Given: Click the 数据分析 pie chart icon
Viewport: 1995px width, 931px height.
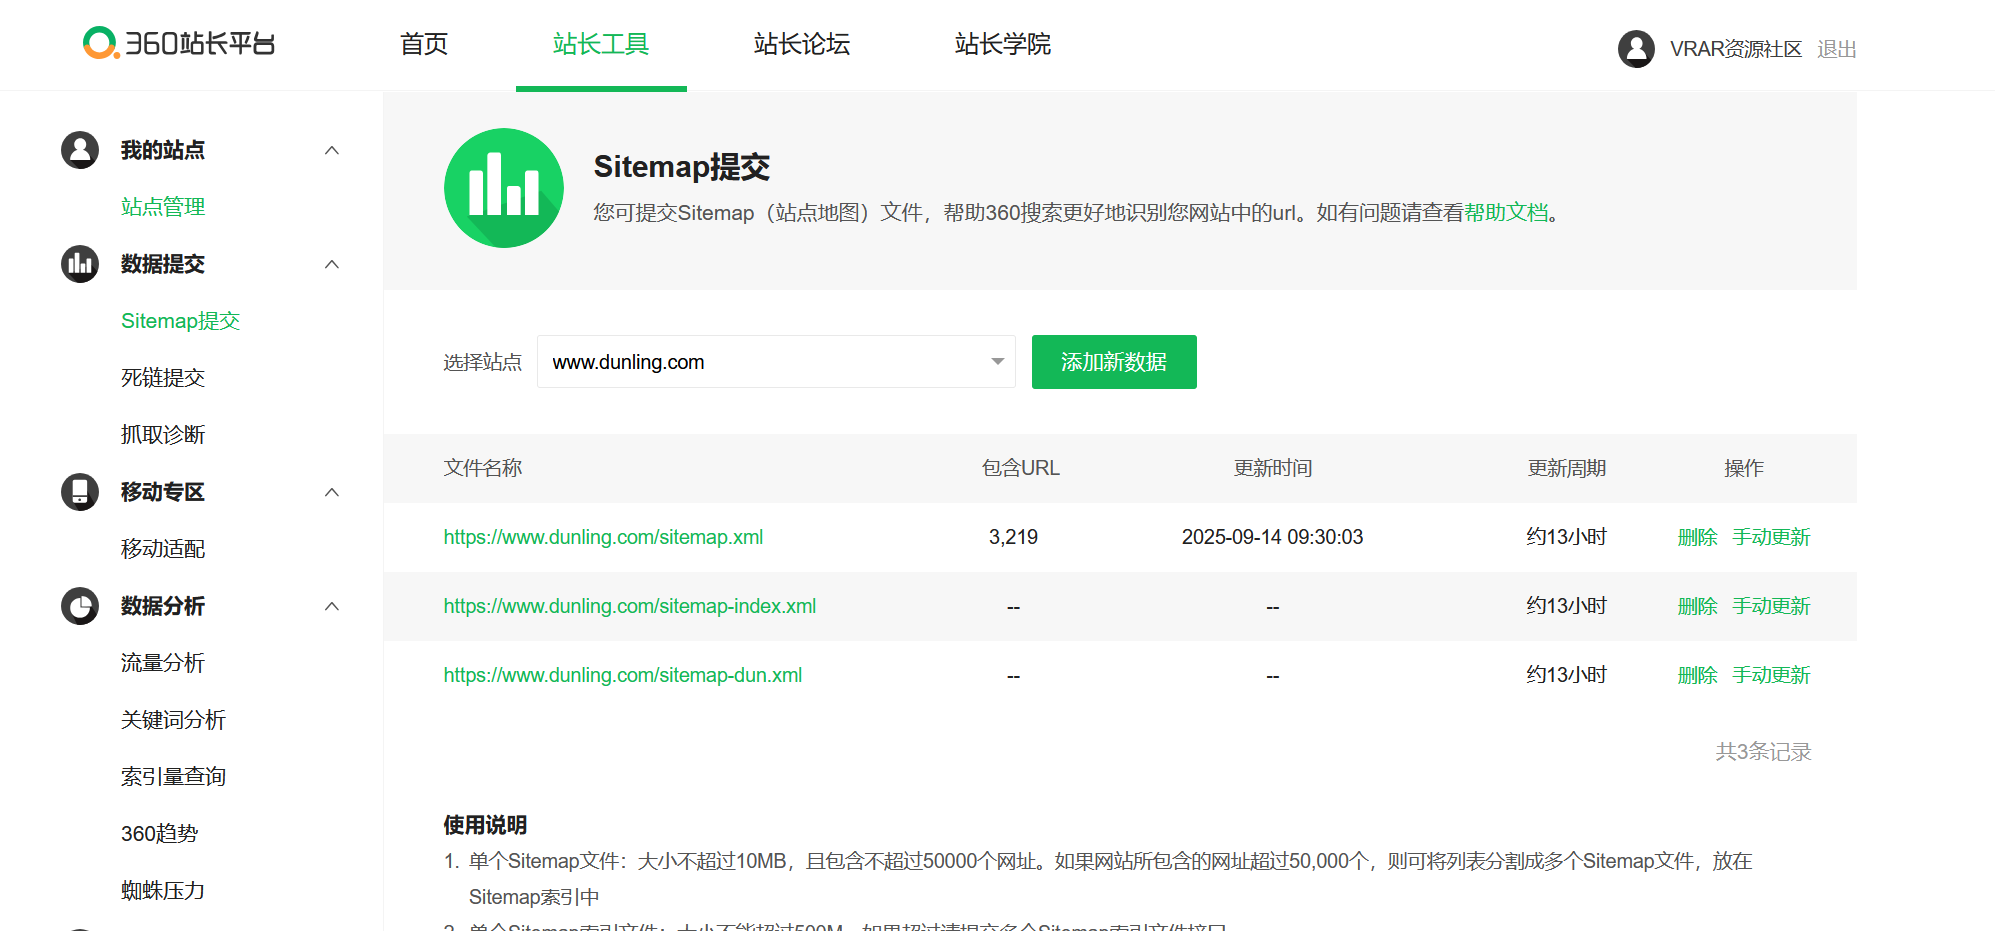Looking at the screenshot, I should [80, 606].
